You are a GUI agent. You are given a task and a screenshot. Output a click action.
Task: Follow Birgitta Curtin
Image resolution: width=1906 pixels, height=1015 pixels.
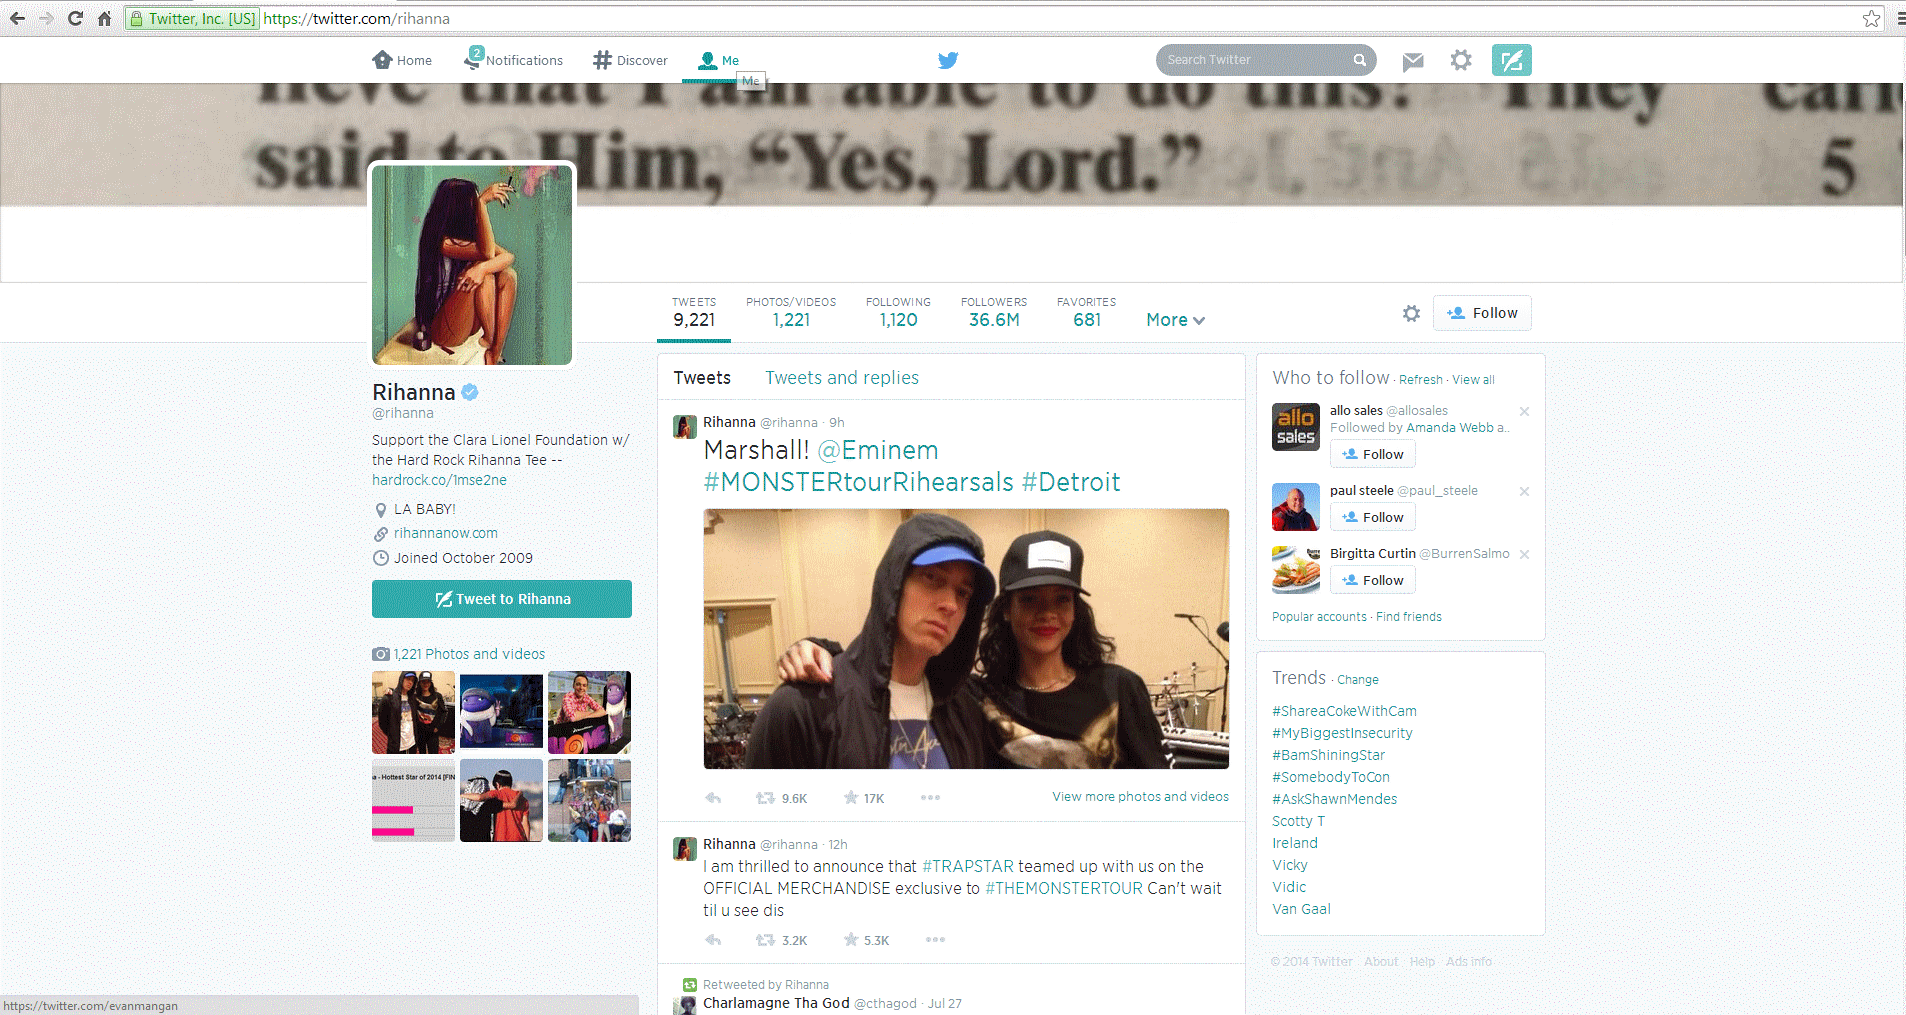1372,580
